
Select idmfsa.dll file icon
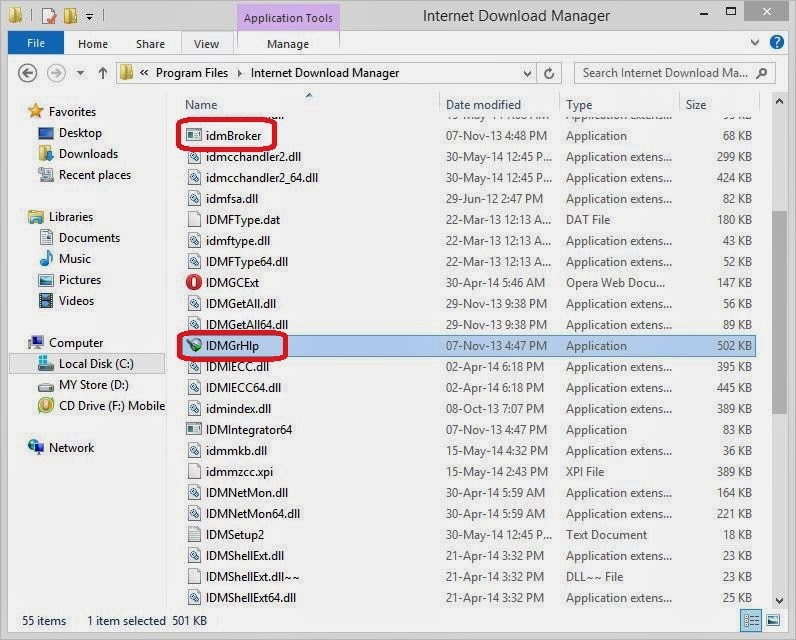point(194,198)
